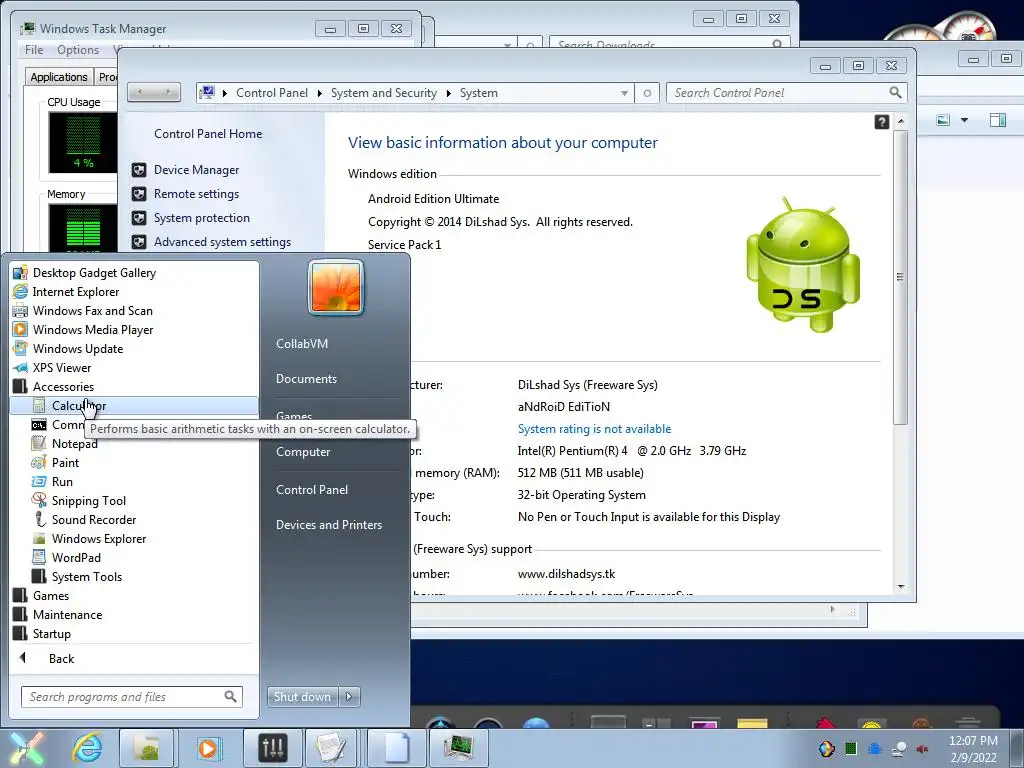The width and height of the screenshot is (1024, 768).
Task: Open Notepad from Accessories
Action: (74, 444)
